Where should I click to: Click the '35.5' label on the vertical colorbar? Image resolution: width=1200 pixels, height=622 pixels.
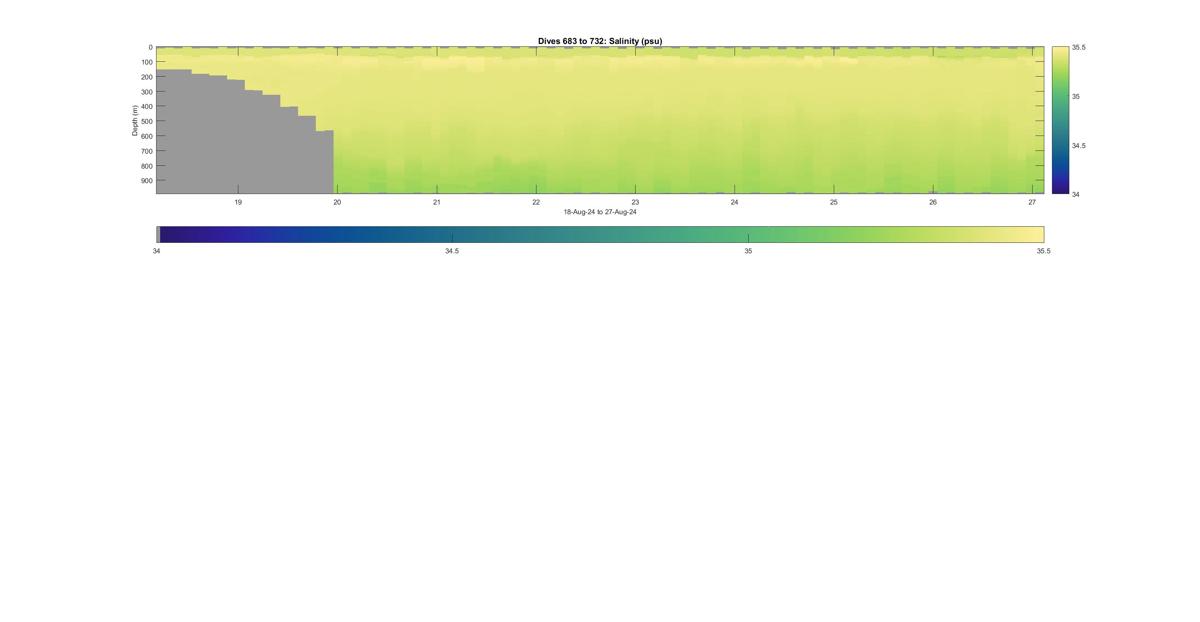(x=1078, y=47)
